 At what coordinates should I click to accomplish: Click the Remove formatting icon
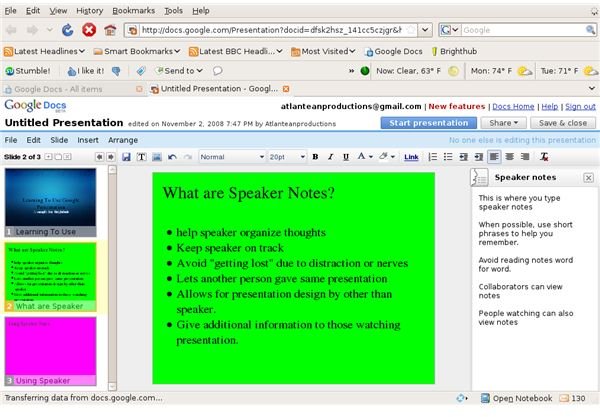[x=544, y=157]
